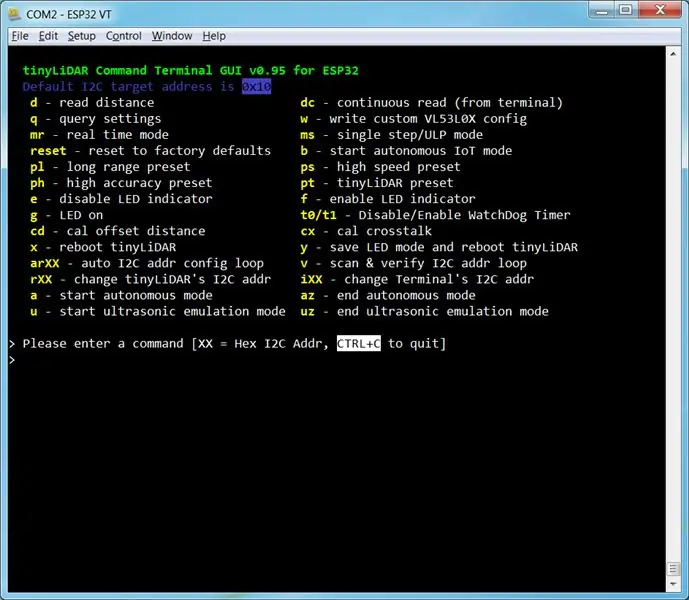Click the Tera Term title bar icon
Viewport: 689px width, 600px height.
click(15, 14)
